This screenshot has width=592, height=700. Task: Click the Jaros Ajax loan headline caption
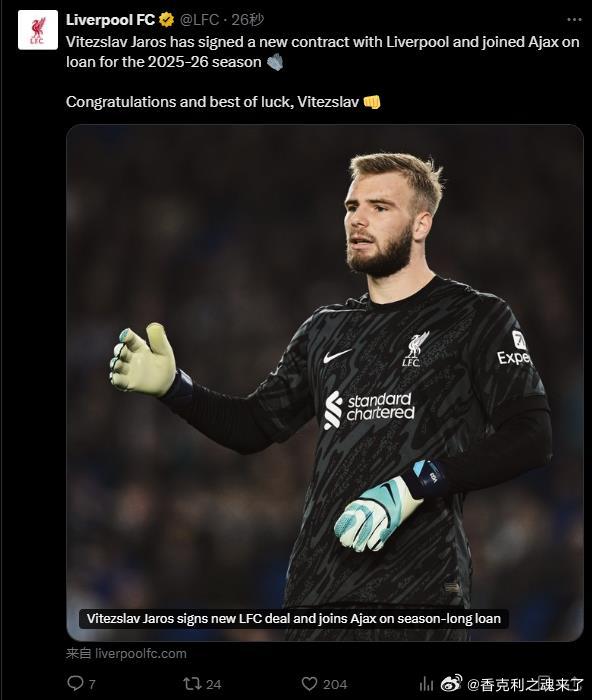[x=293, y=619]
